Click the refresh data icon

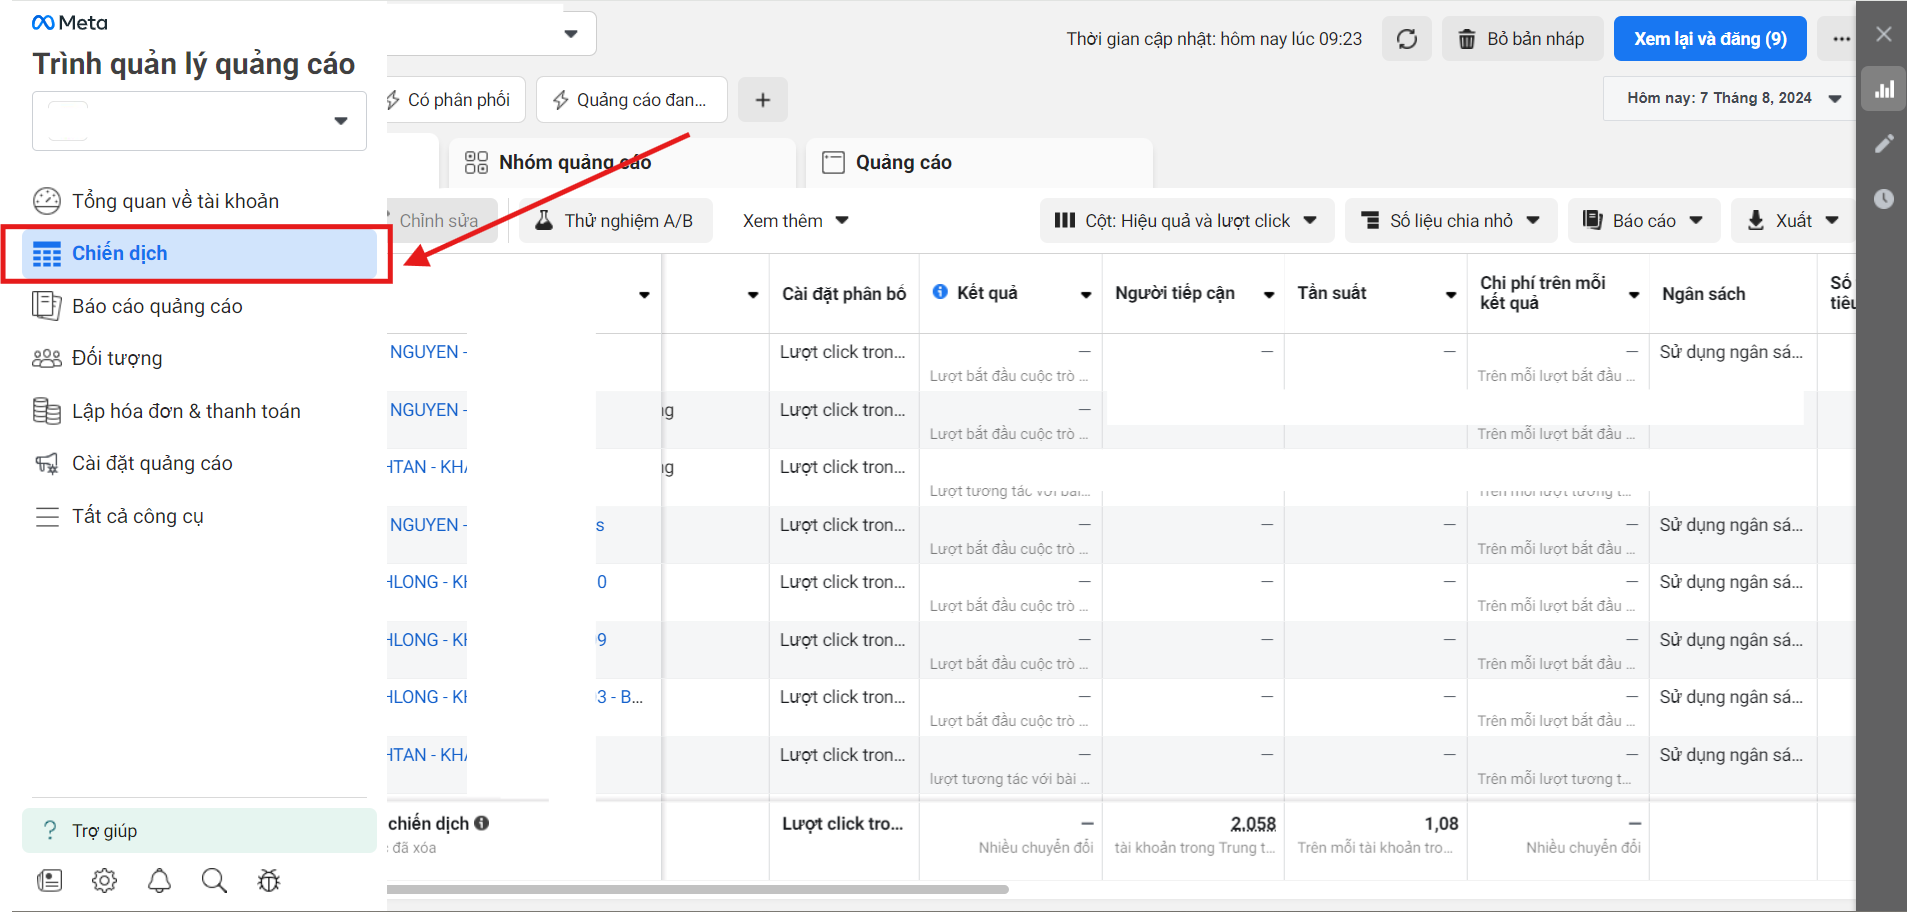(1407, 39)
